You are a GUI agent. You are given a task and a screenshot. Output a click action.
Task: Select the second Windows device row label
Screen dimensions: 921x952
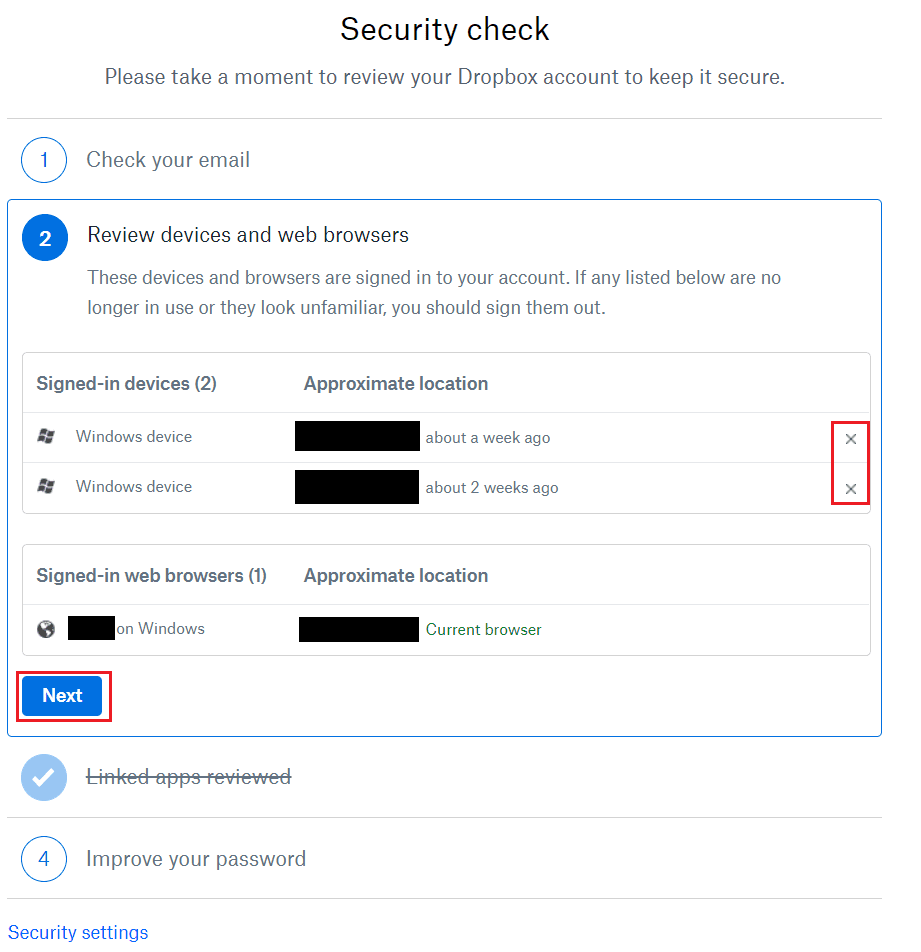click(x=134, y=486)
